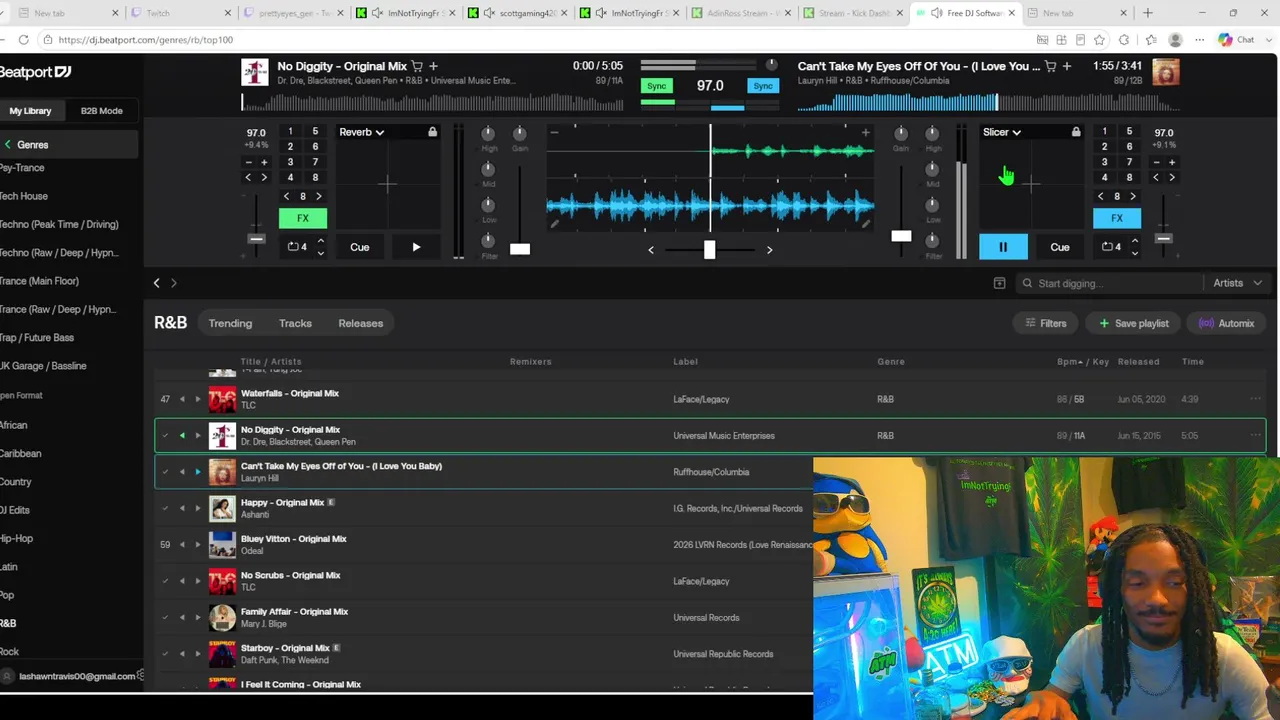Click the left deck Filter knob
This screenshot has width=1280, height=720.
[x=488, y=241]
